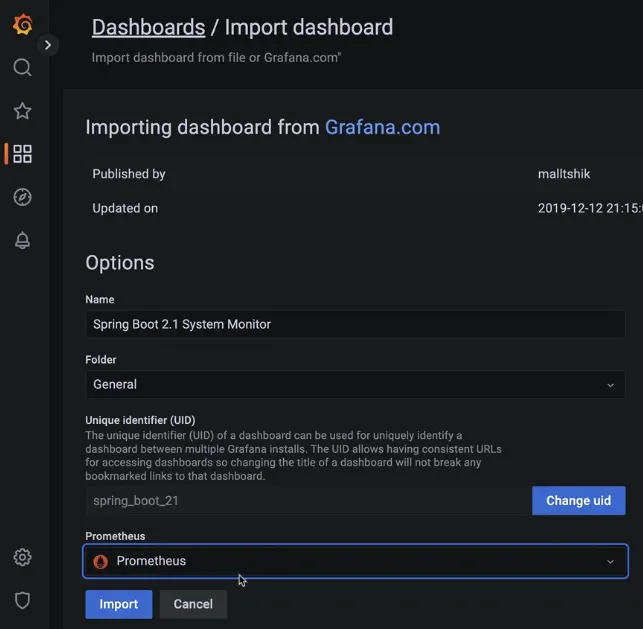The height and width of the screenshot is (629, 643).
Task: Select the publisher name malltshik
Action: click(x=564, y=174)
